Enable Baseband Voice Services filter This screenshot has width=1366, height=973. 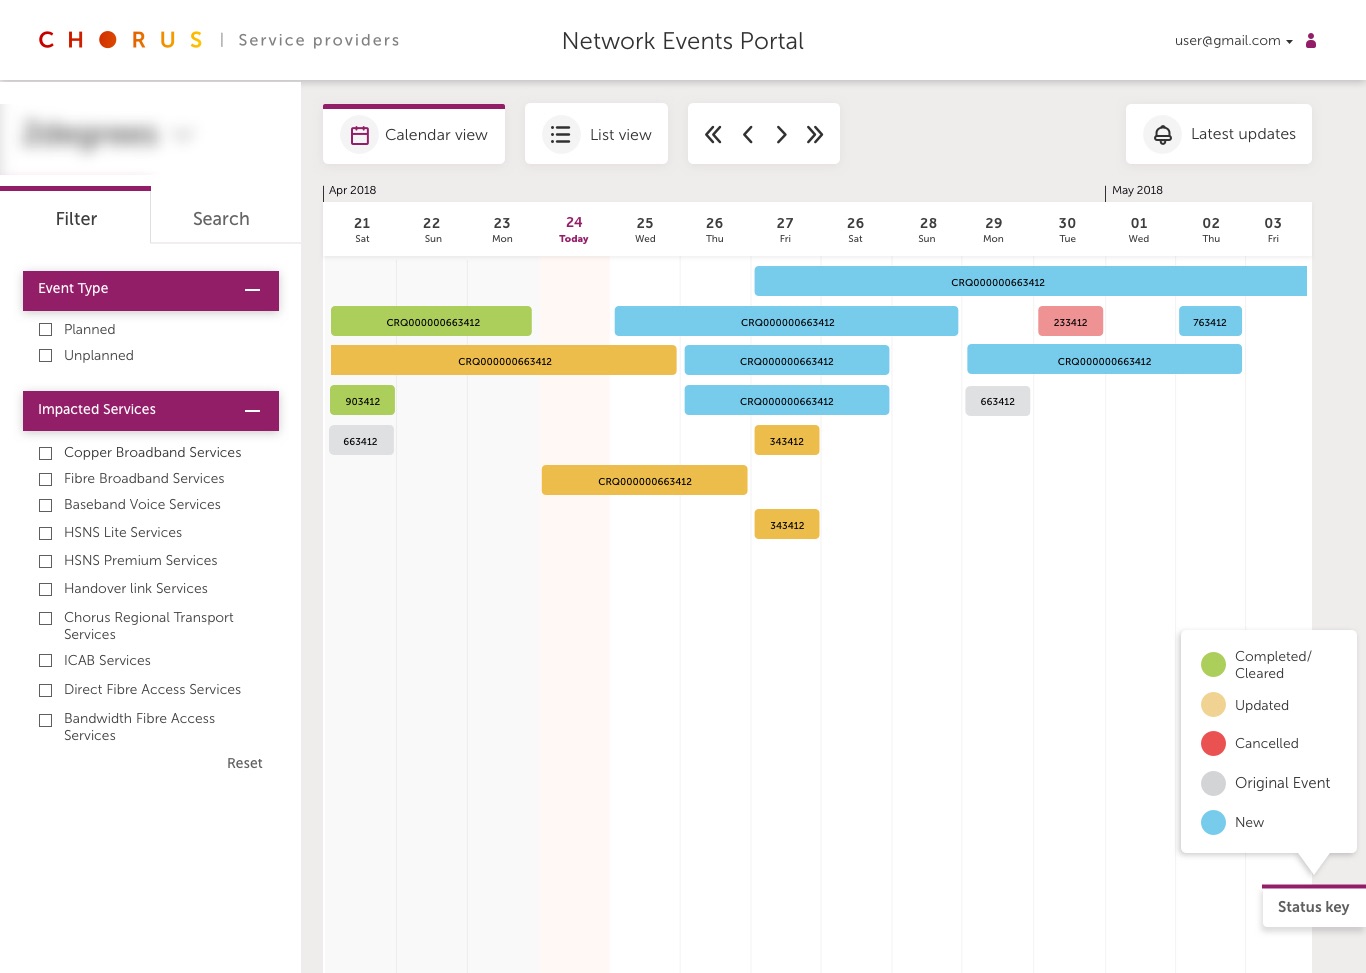(45, 505)
